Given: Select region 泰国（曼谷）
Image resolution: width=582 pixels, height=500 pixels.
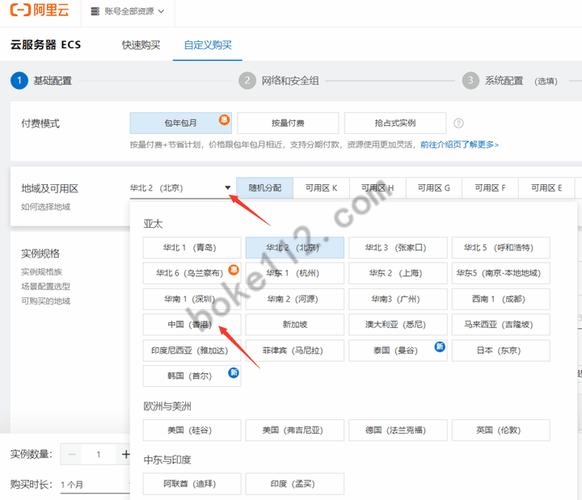Looking at the screenshot, I should point(398,350).
